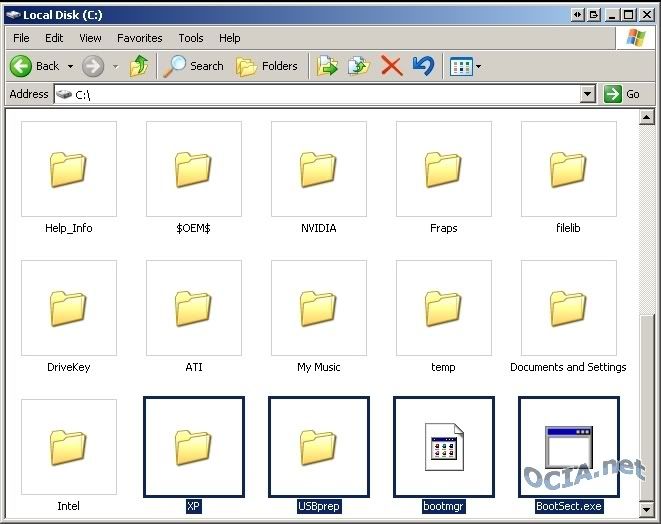Select the BootSect.exe program icon
The width and height of the screenshot is (661, 524).
pos(568,446)
